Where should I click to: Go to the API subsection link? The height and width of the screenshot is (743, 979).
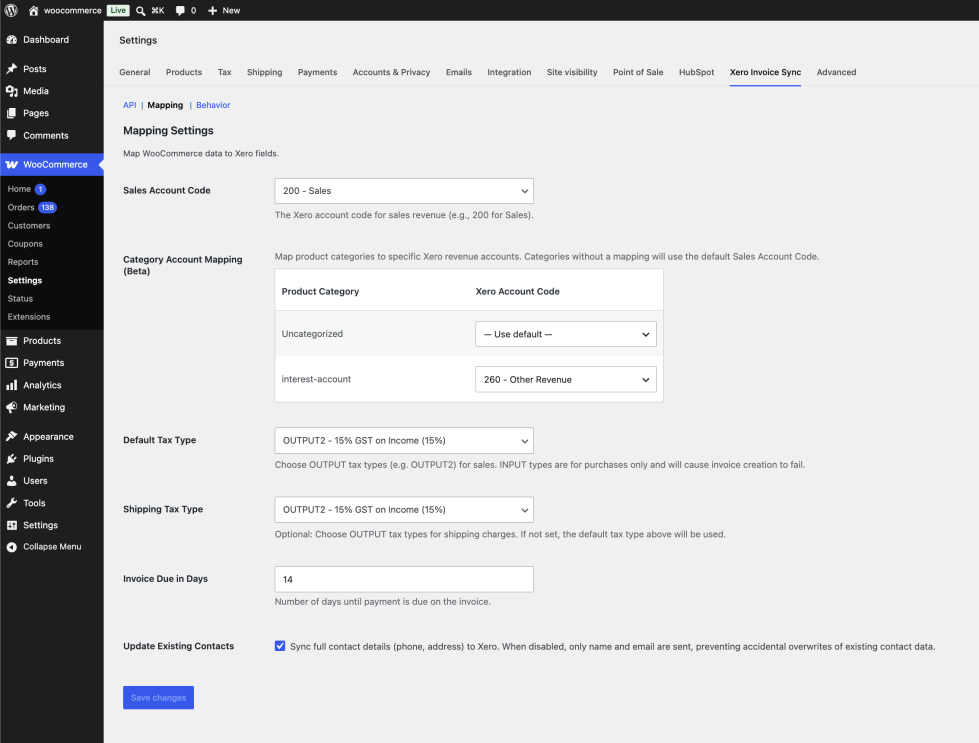[x=130, y=105]
